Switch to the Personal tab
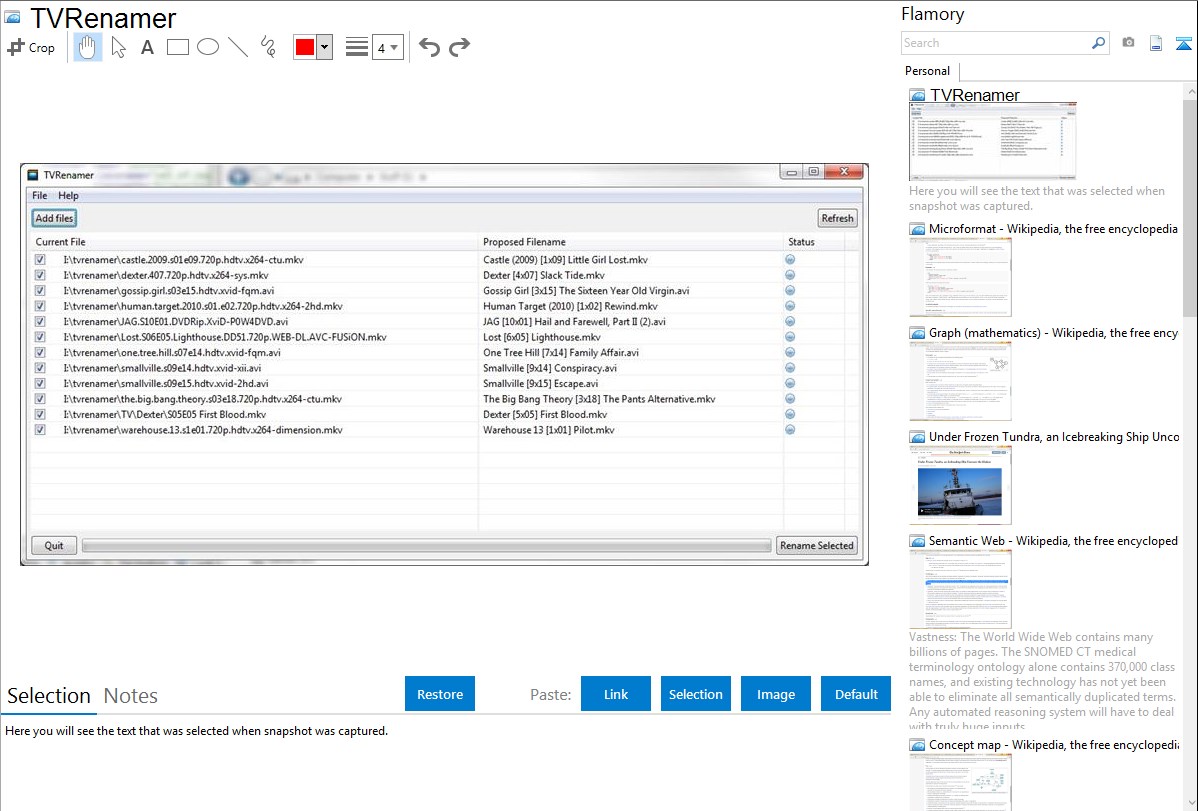Image resolution: width=1198 pixels, height=811 pixels. pyautogui.click(x=928, y=70)
